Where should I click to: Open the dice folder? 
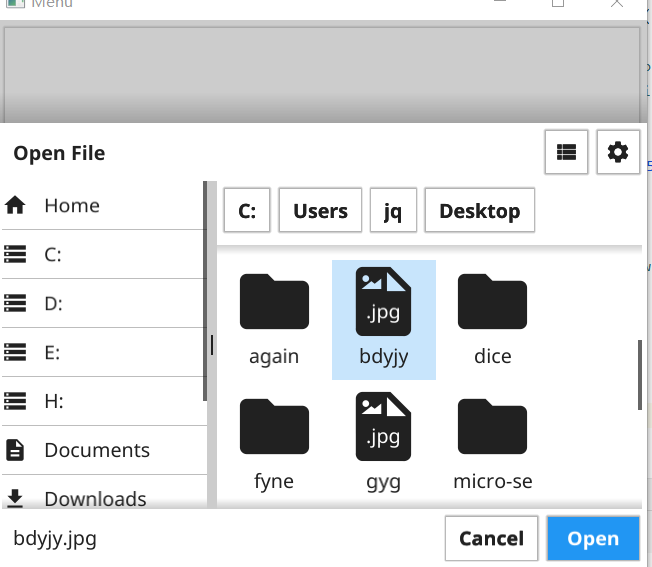[492, 320]
